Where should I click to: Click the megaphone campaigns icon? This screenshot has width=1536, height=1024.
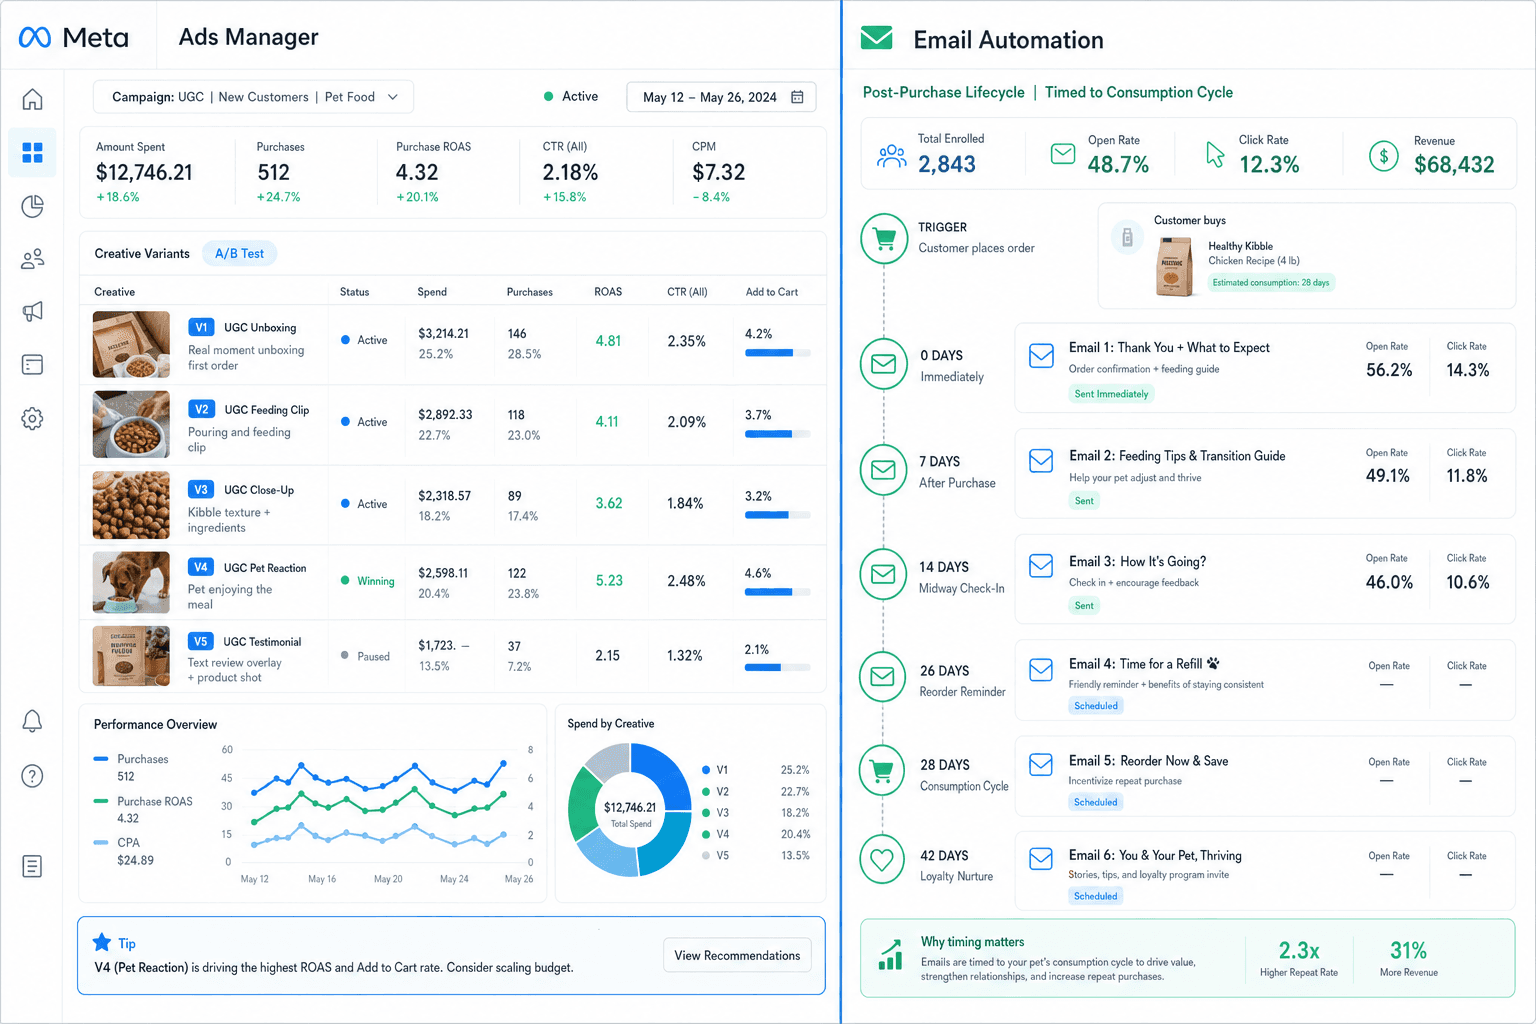click(32, 312)
